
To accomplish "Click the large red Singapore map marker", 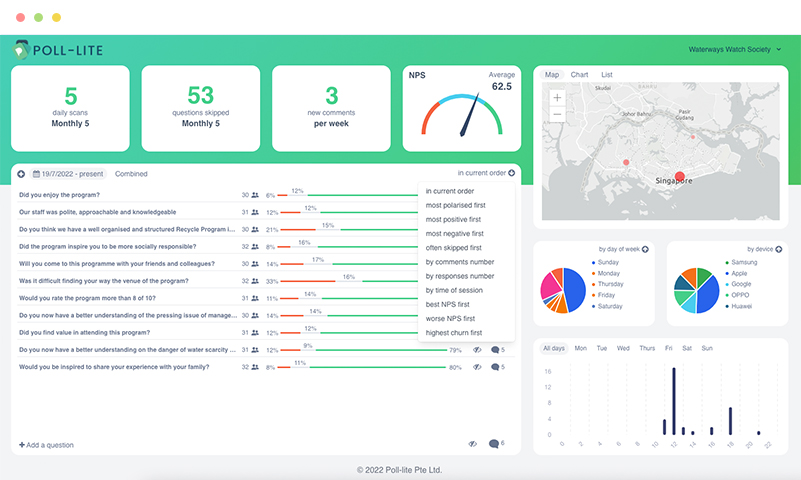I will pyautogui.click(x=679, y=177).
